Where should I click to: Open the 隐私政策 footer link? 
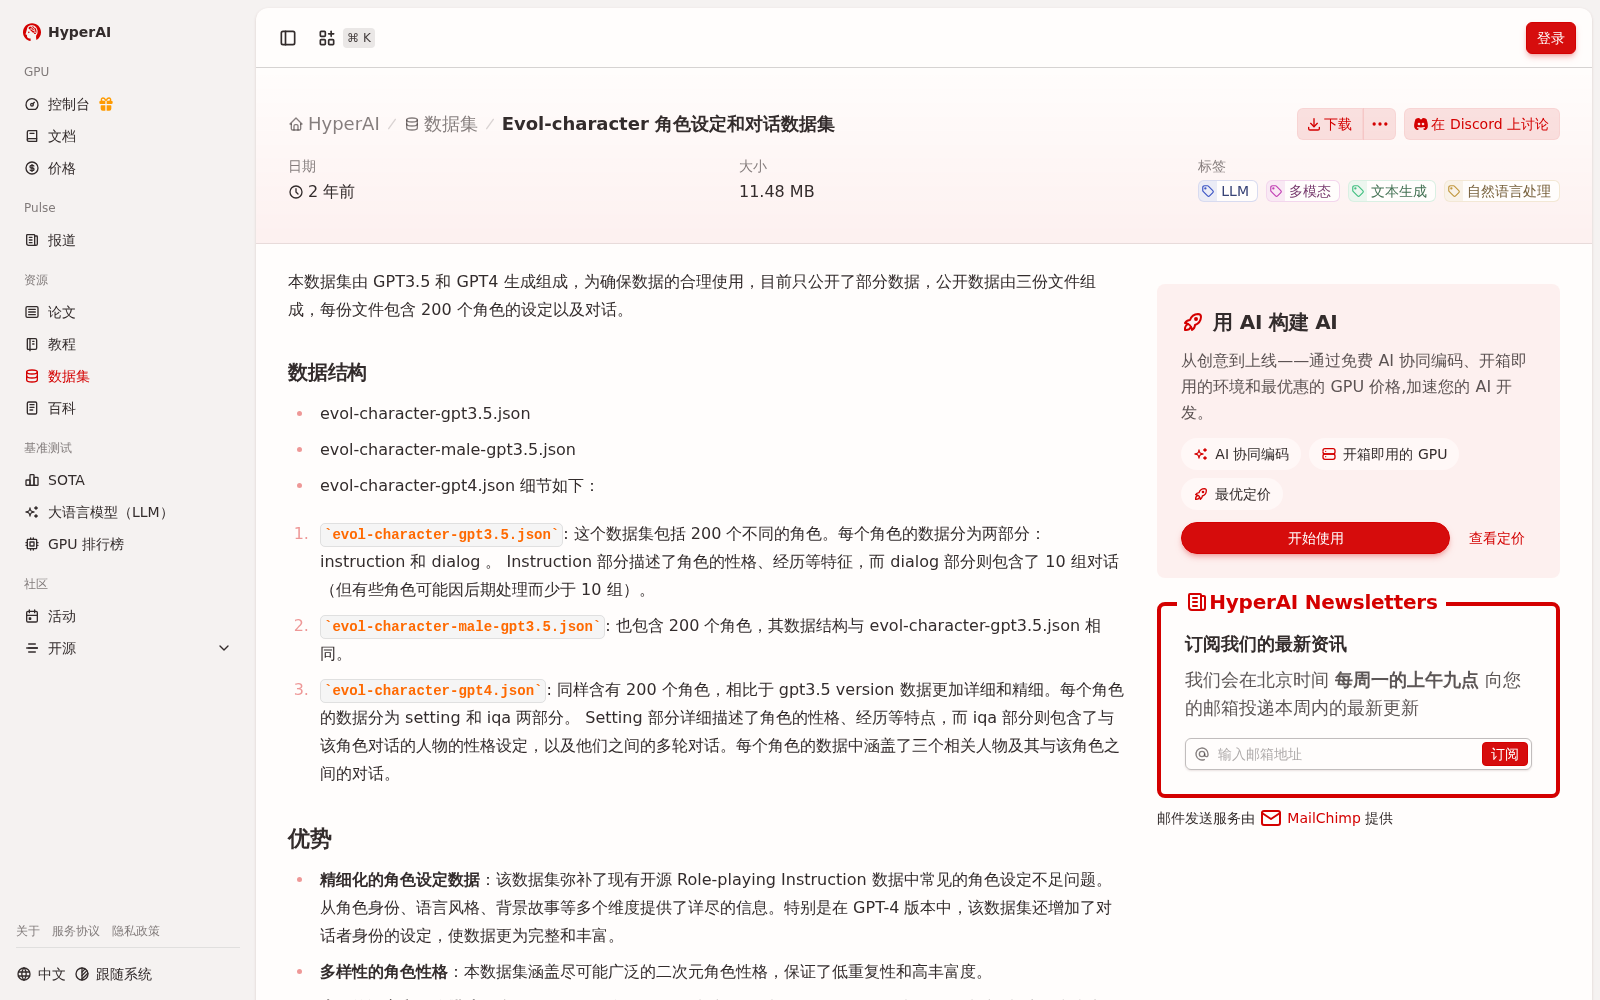[136, 931]
